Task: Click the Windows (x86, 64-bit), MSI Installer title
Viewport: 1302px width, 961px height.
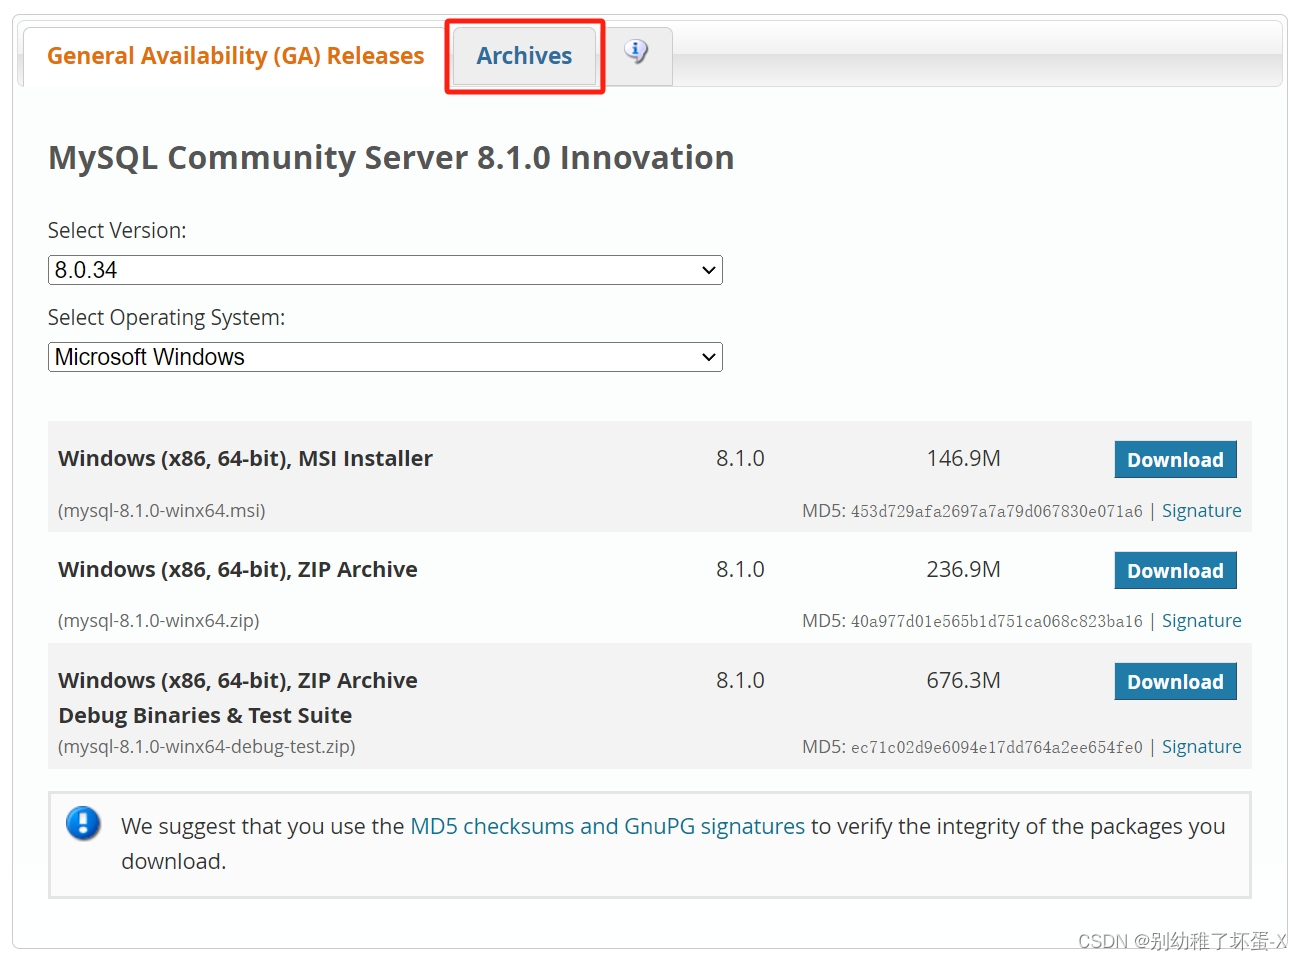Action: [245, 458]
